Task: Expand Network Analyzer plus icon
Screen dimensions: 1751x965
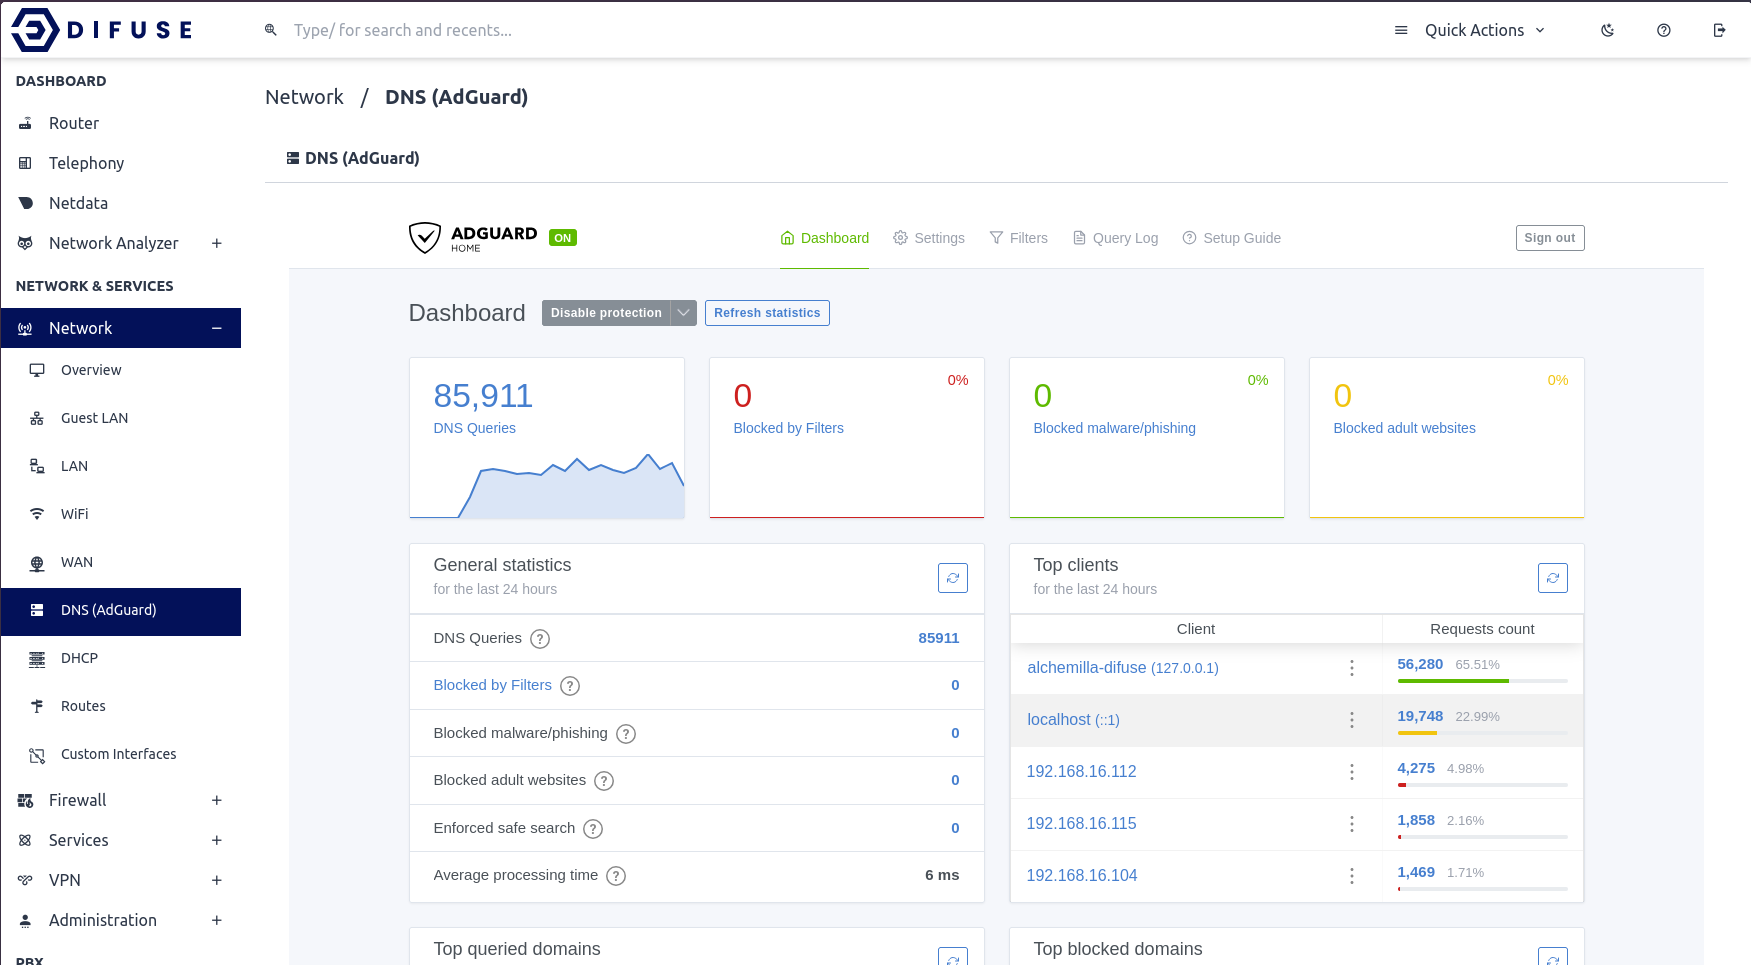Action: [217, 243]
